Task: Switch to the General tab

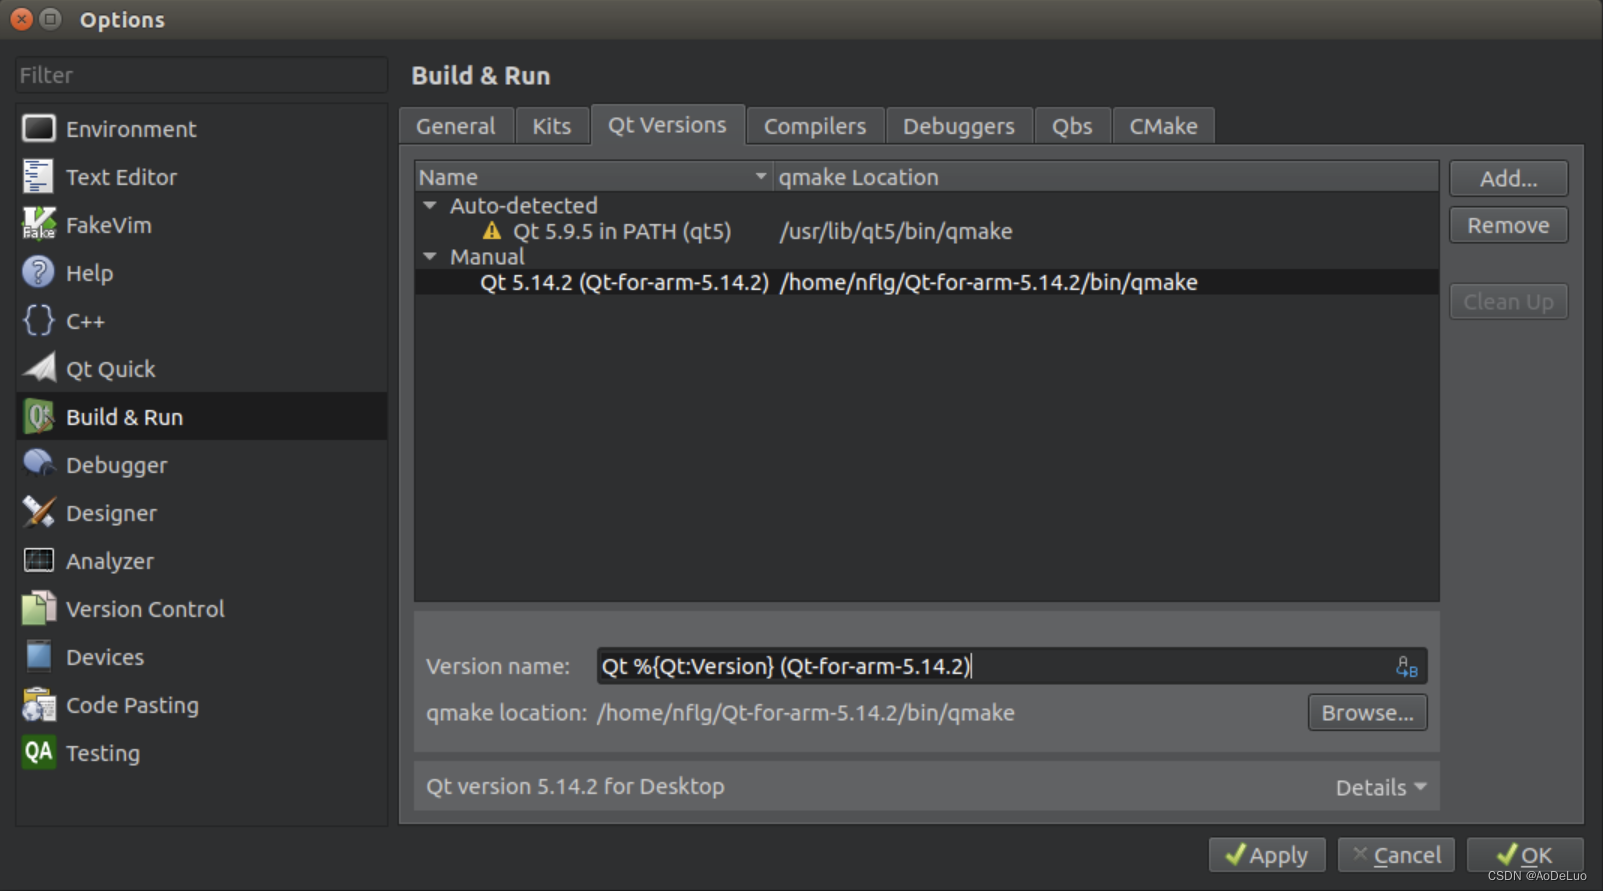Action: point(456,126)
